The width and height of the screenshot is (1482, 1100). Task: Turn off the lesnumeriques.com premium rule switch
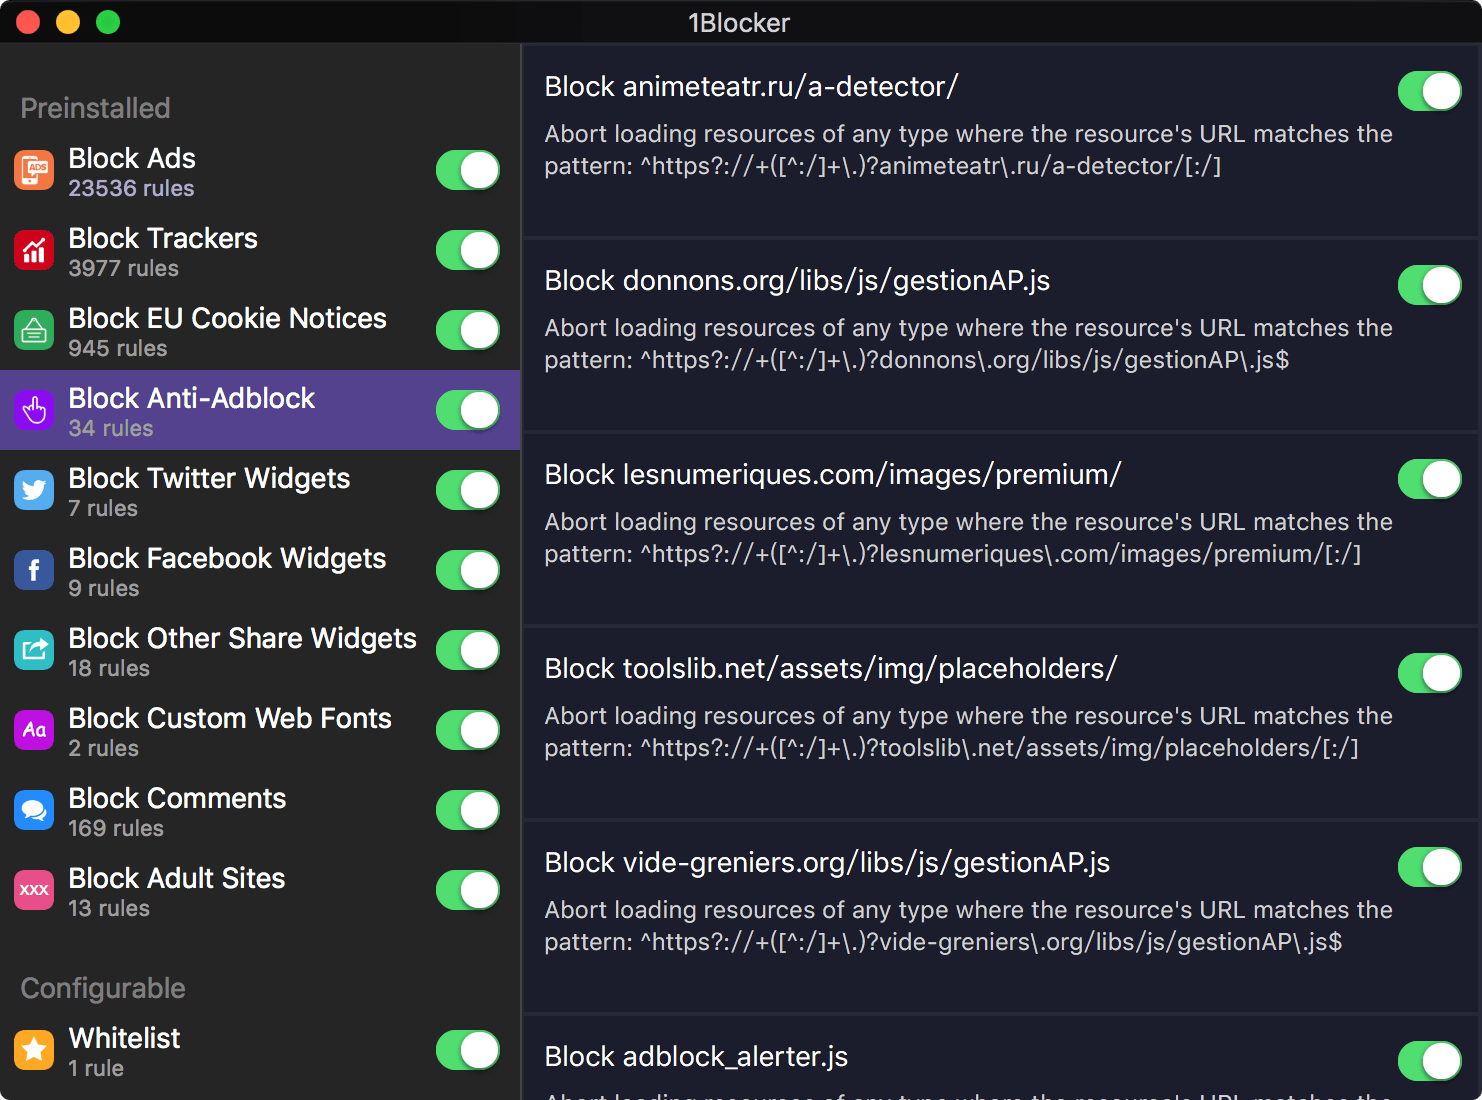pyautogui.click(x=1430, y=479)
